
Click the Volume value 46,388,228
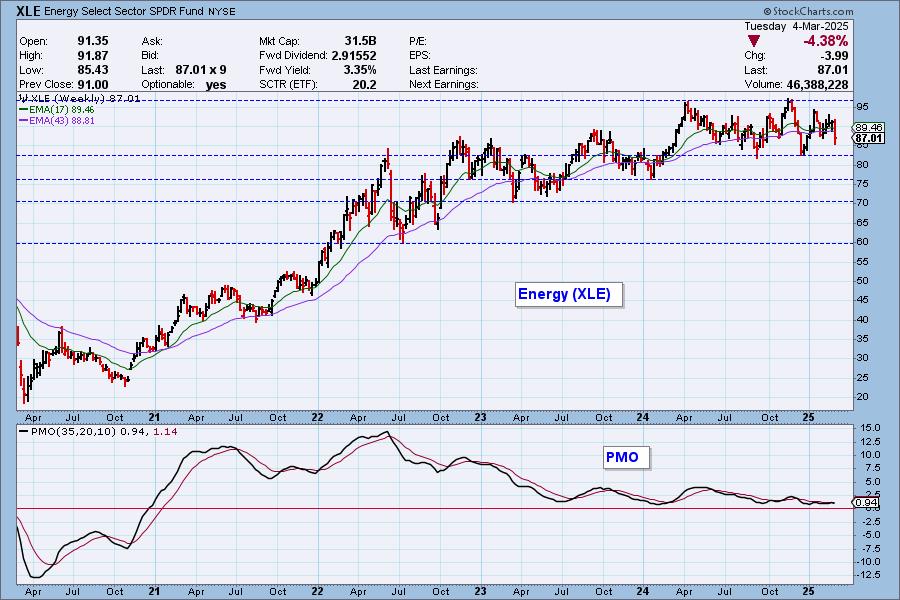click(817, 84)
